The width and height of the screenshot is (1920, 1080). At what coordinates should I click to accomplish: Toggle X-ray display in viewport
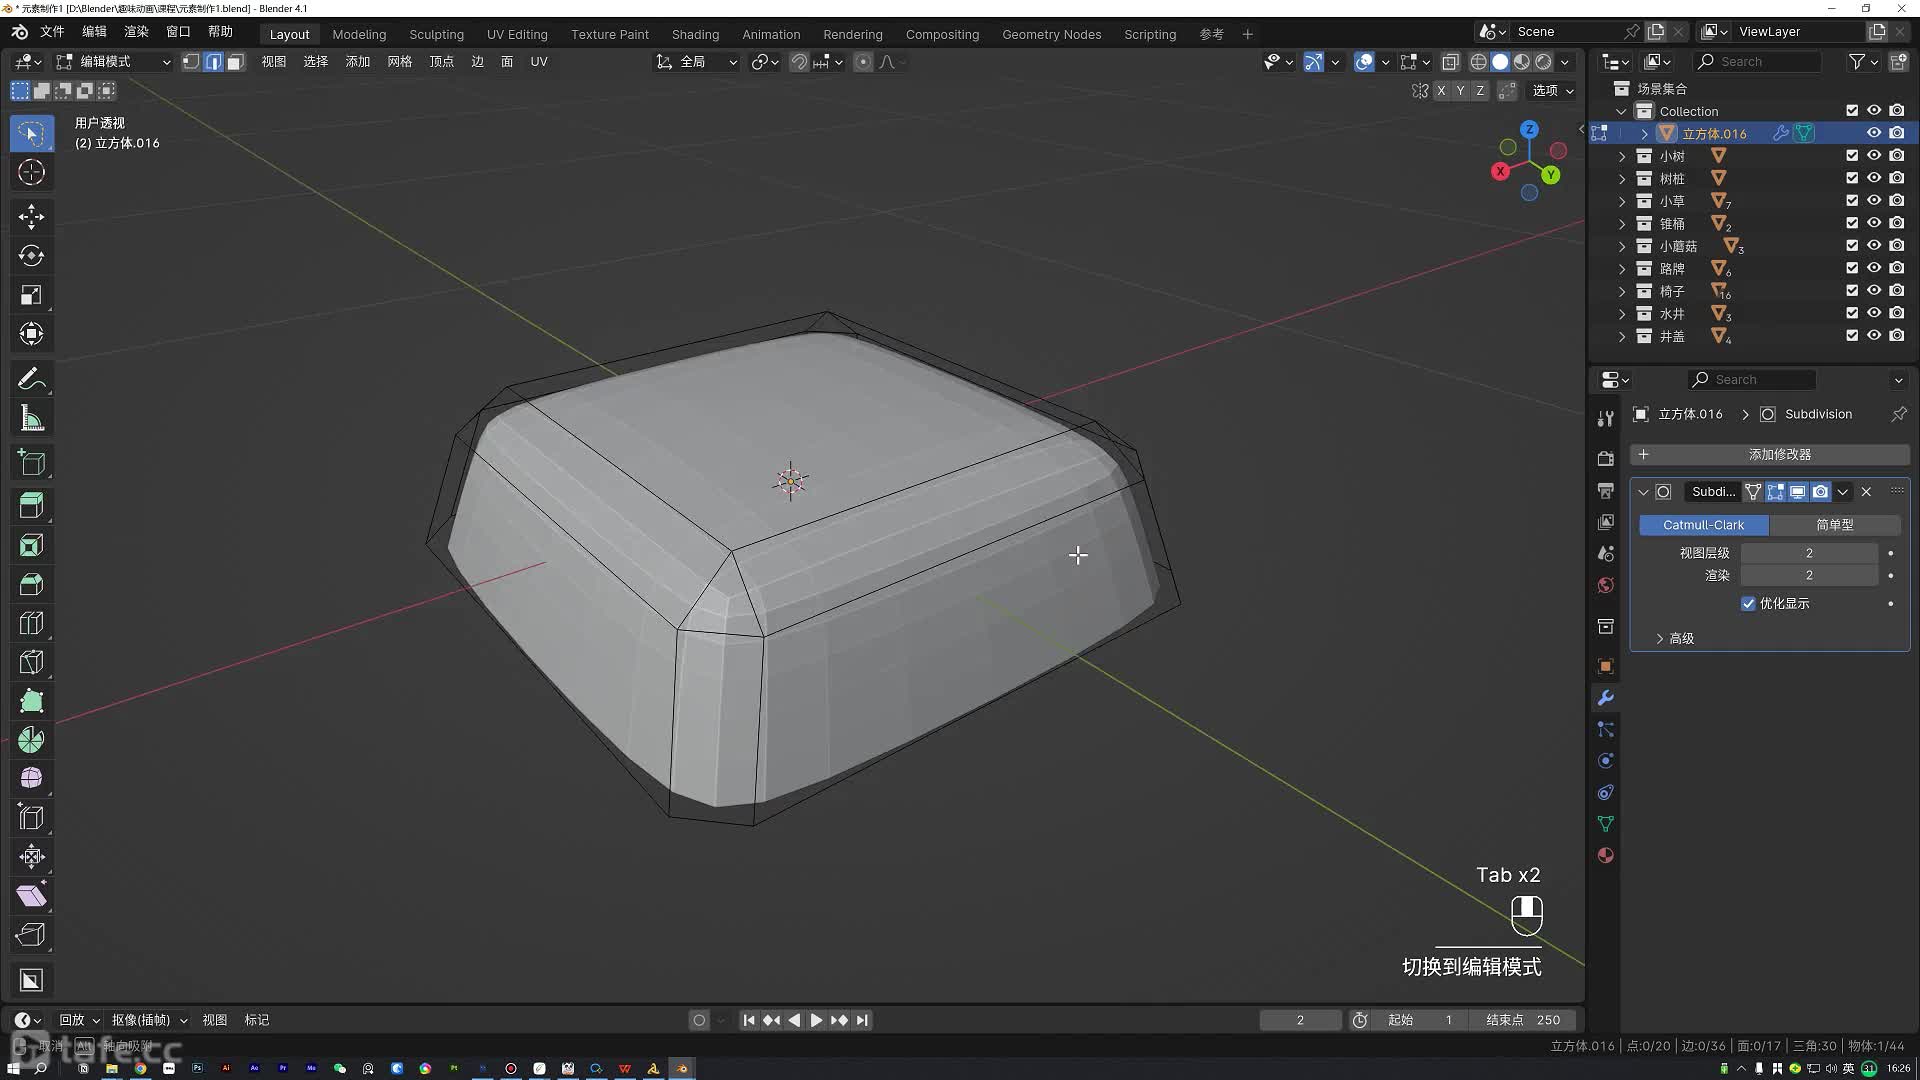pos(1450,62)
